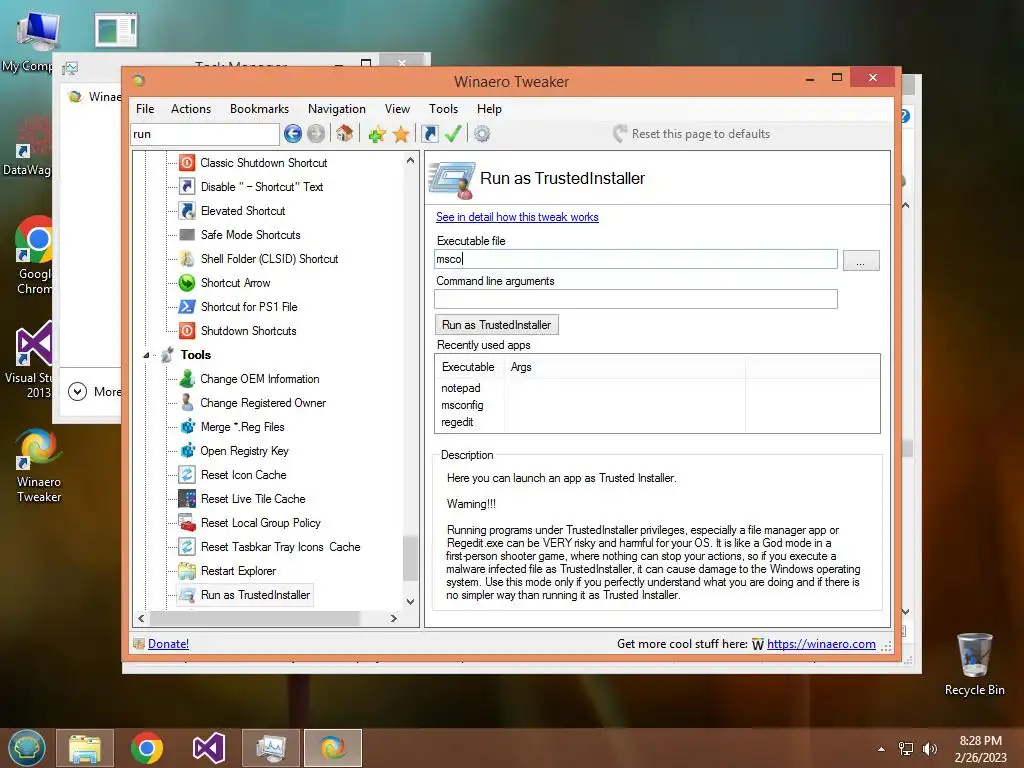Click the tree's vertical scrollbar thumb
This screenshot has width=1024, height=768.
[x=410, y=558]
